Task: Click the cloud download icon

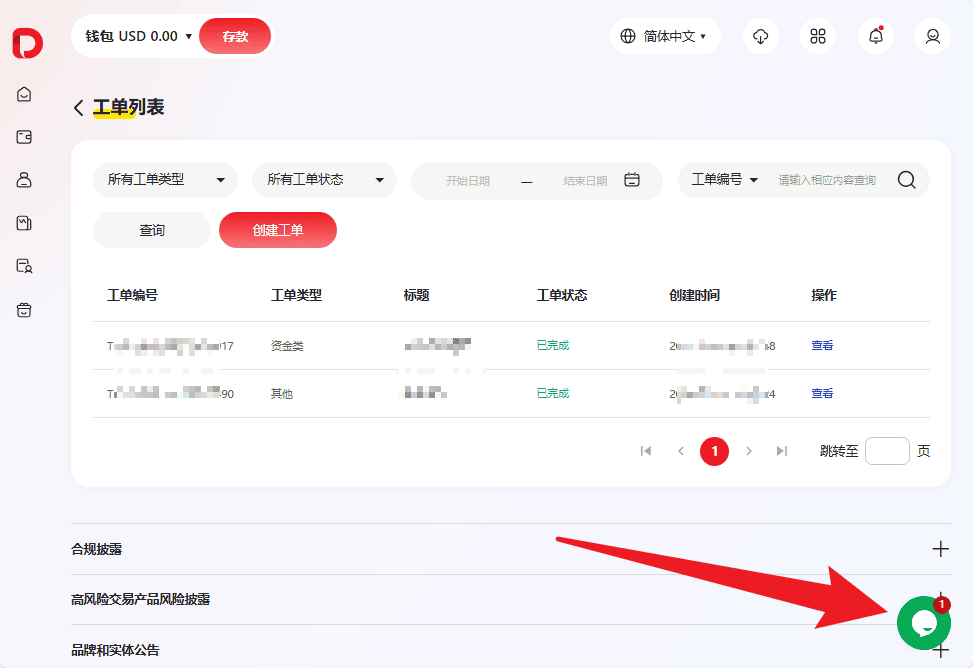Action: click(760, 36)
